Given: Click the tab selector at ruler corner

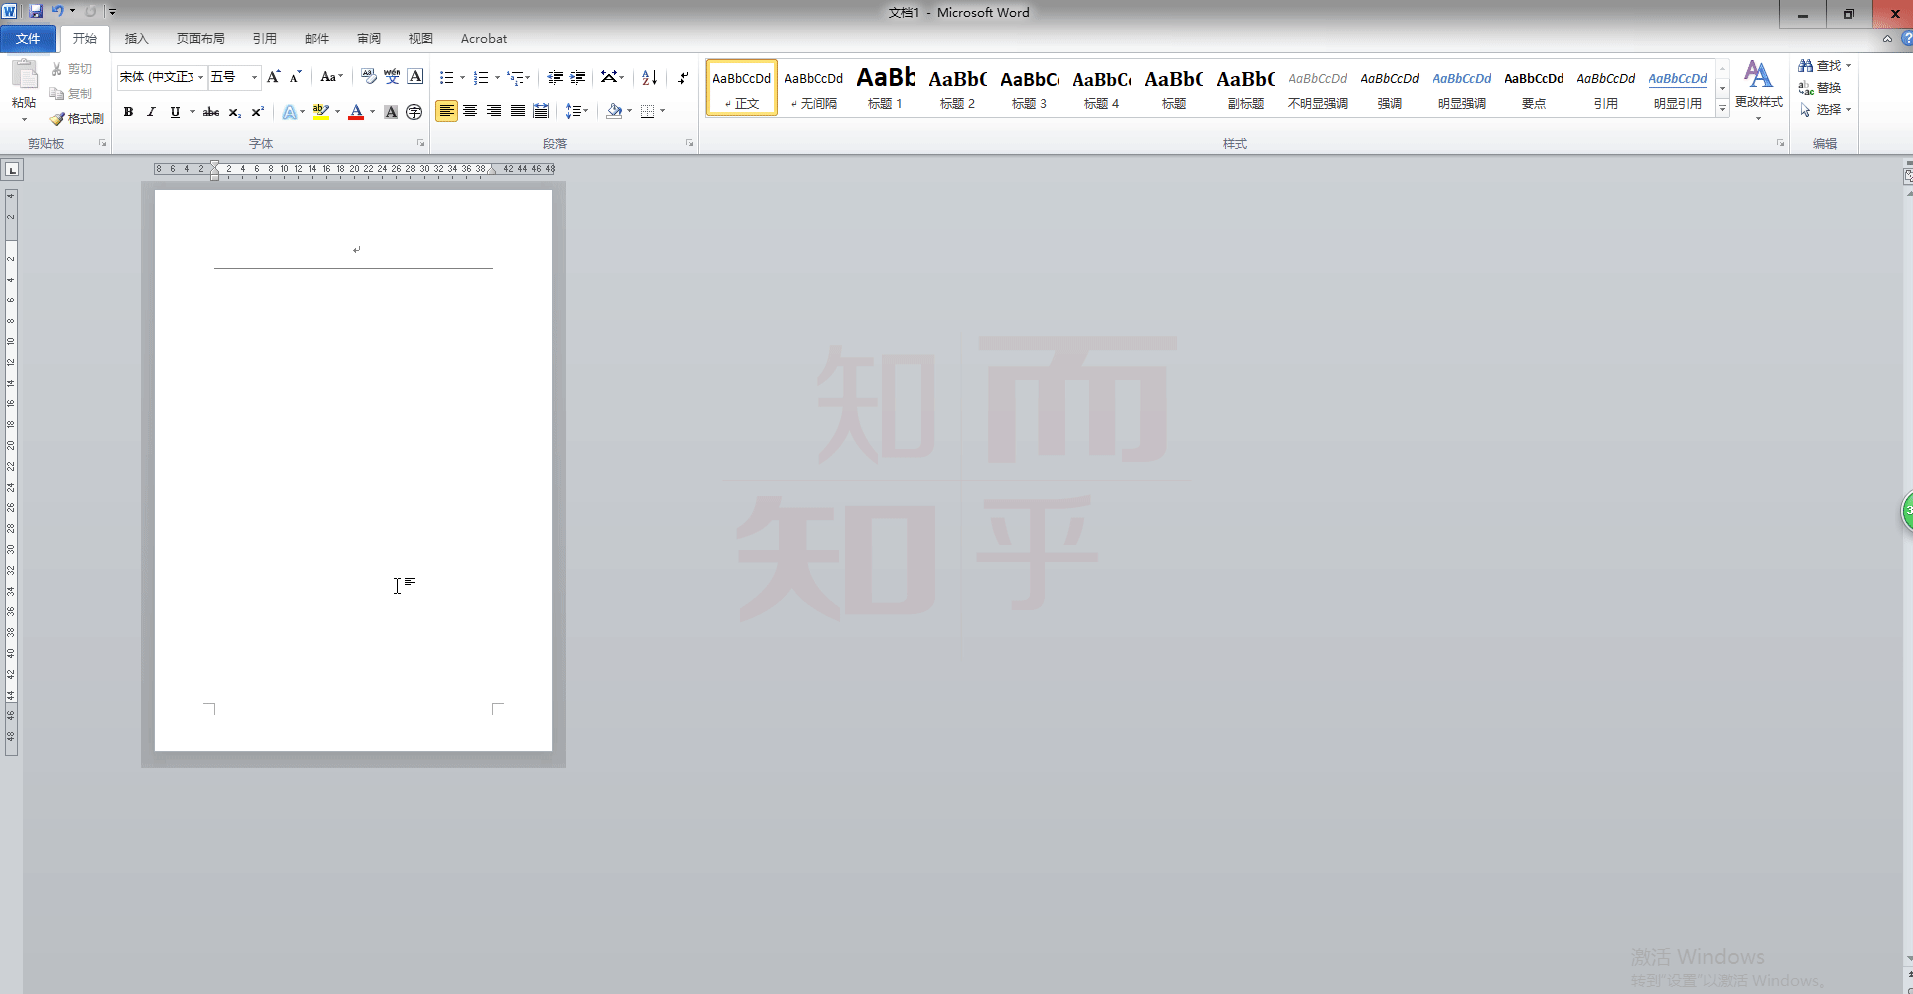Looking at the screenshot, I should tap(13, 170).
